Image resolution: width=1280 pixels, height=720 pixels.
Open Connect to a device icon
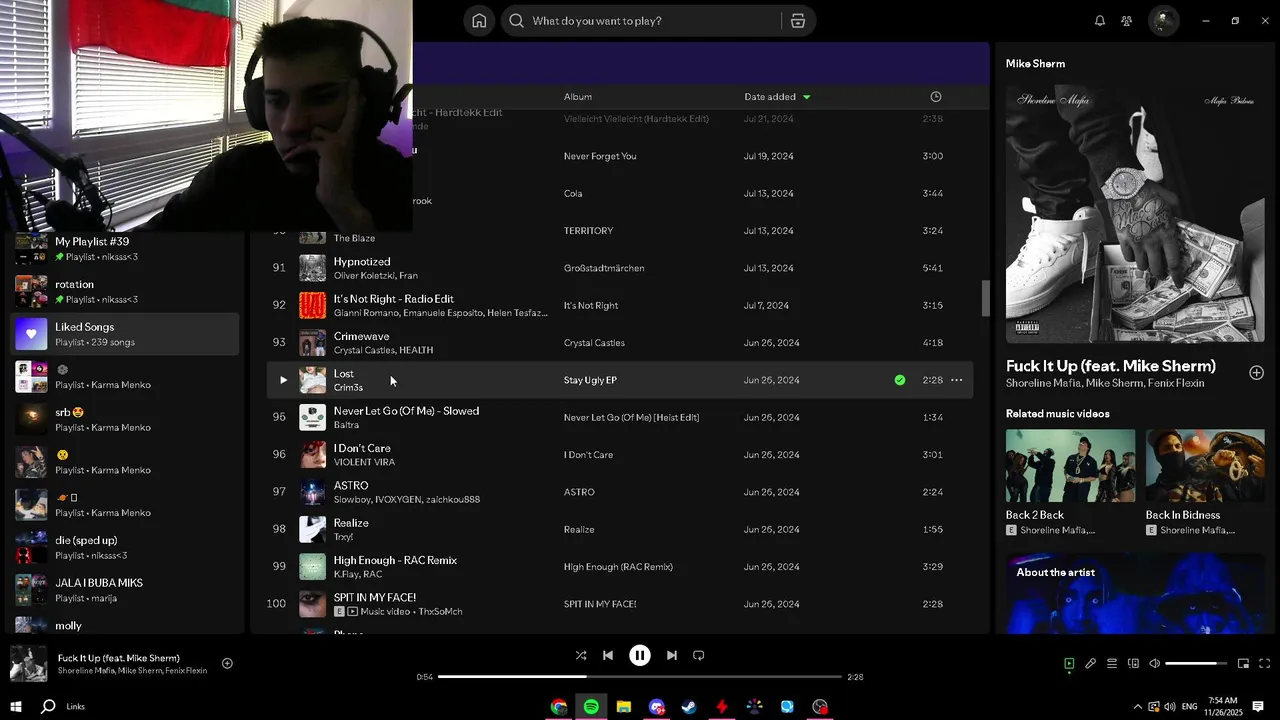(x=1133, y=664)
